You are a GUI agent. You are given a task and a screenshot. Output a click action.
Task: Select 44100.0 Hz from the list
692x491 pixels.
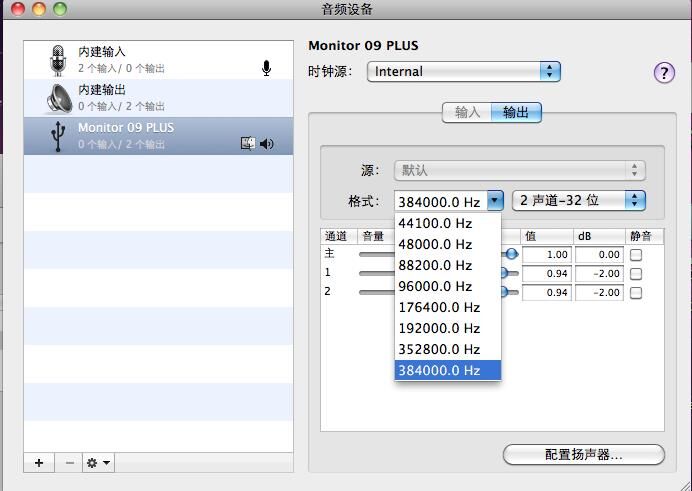tap(435, 223)
